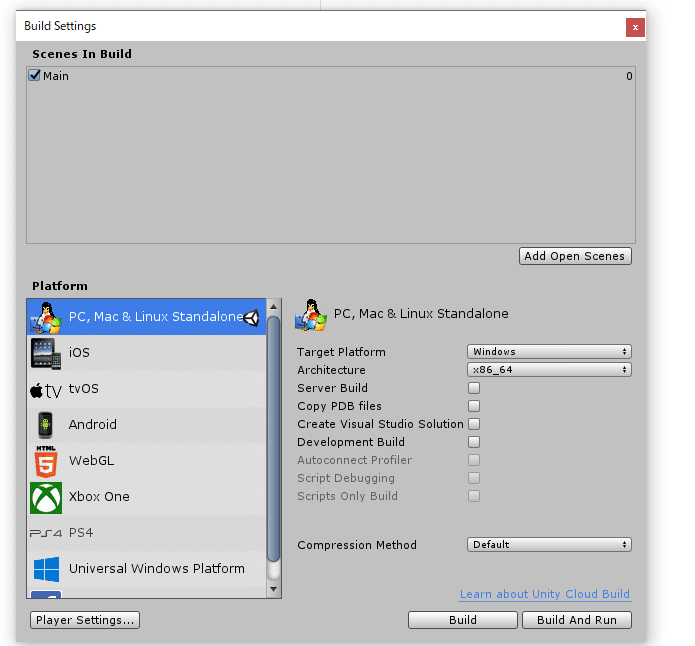
Task: Select WebGL in the platform list
Action: point(146,461)
